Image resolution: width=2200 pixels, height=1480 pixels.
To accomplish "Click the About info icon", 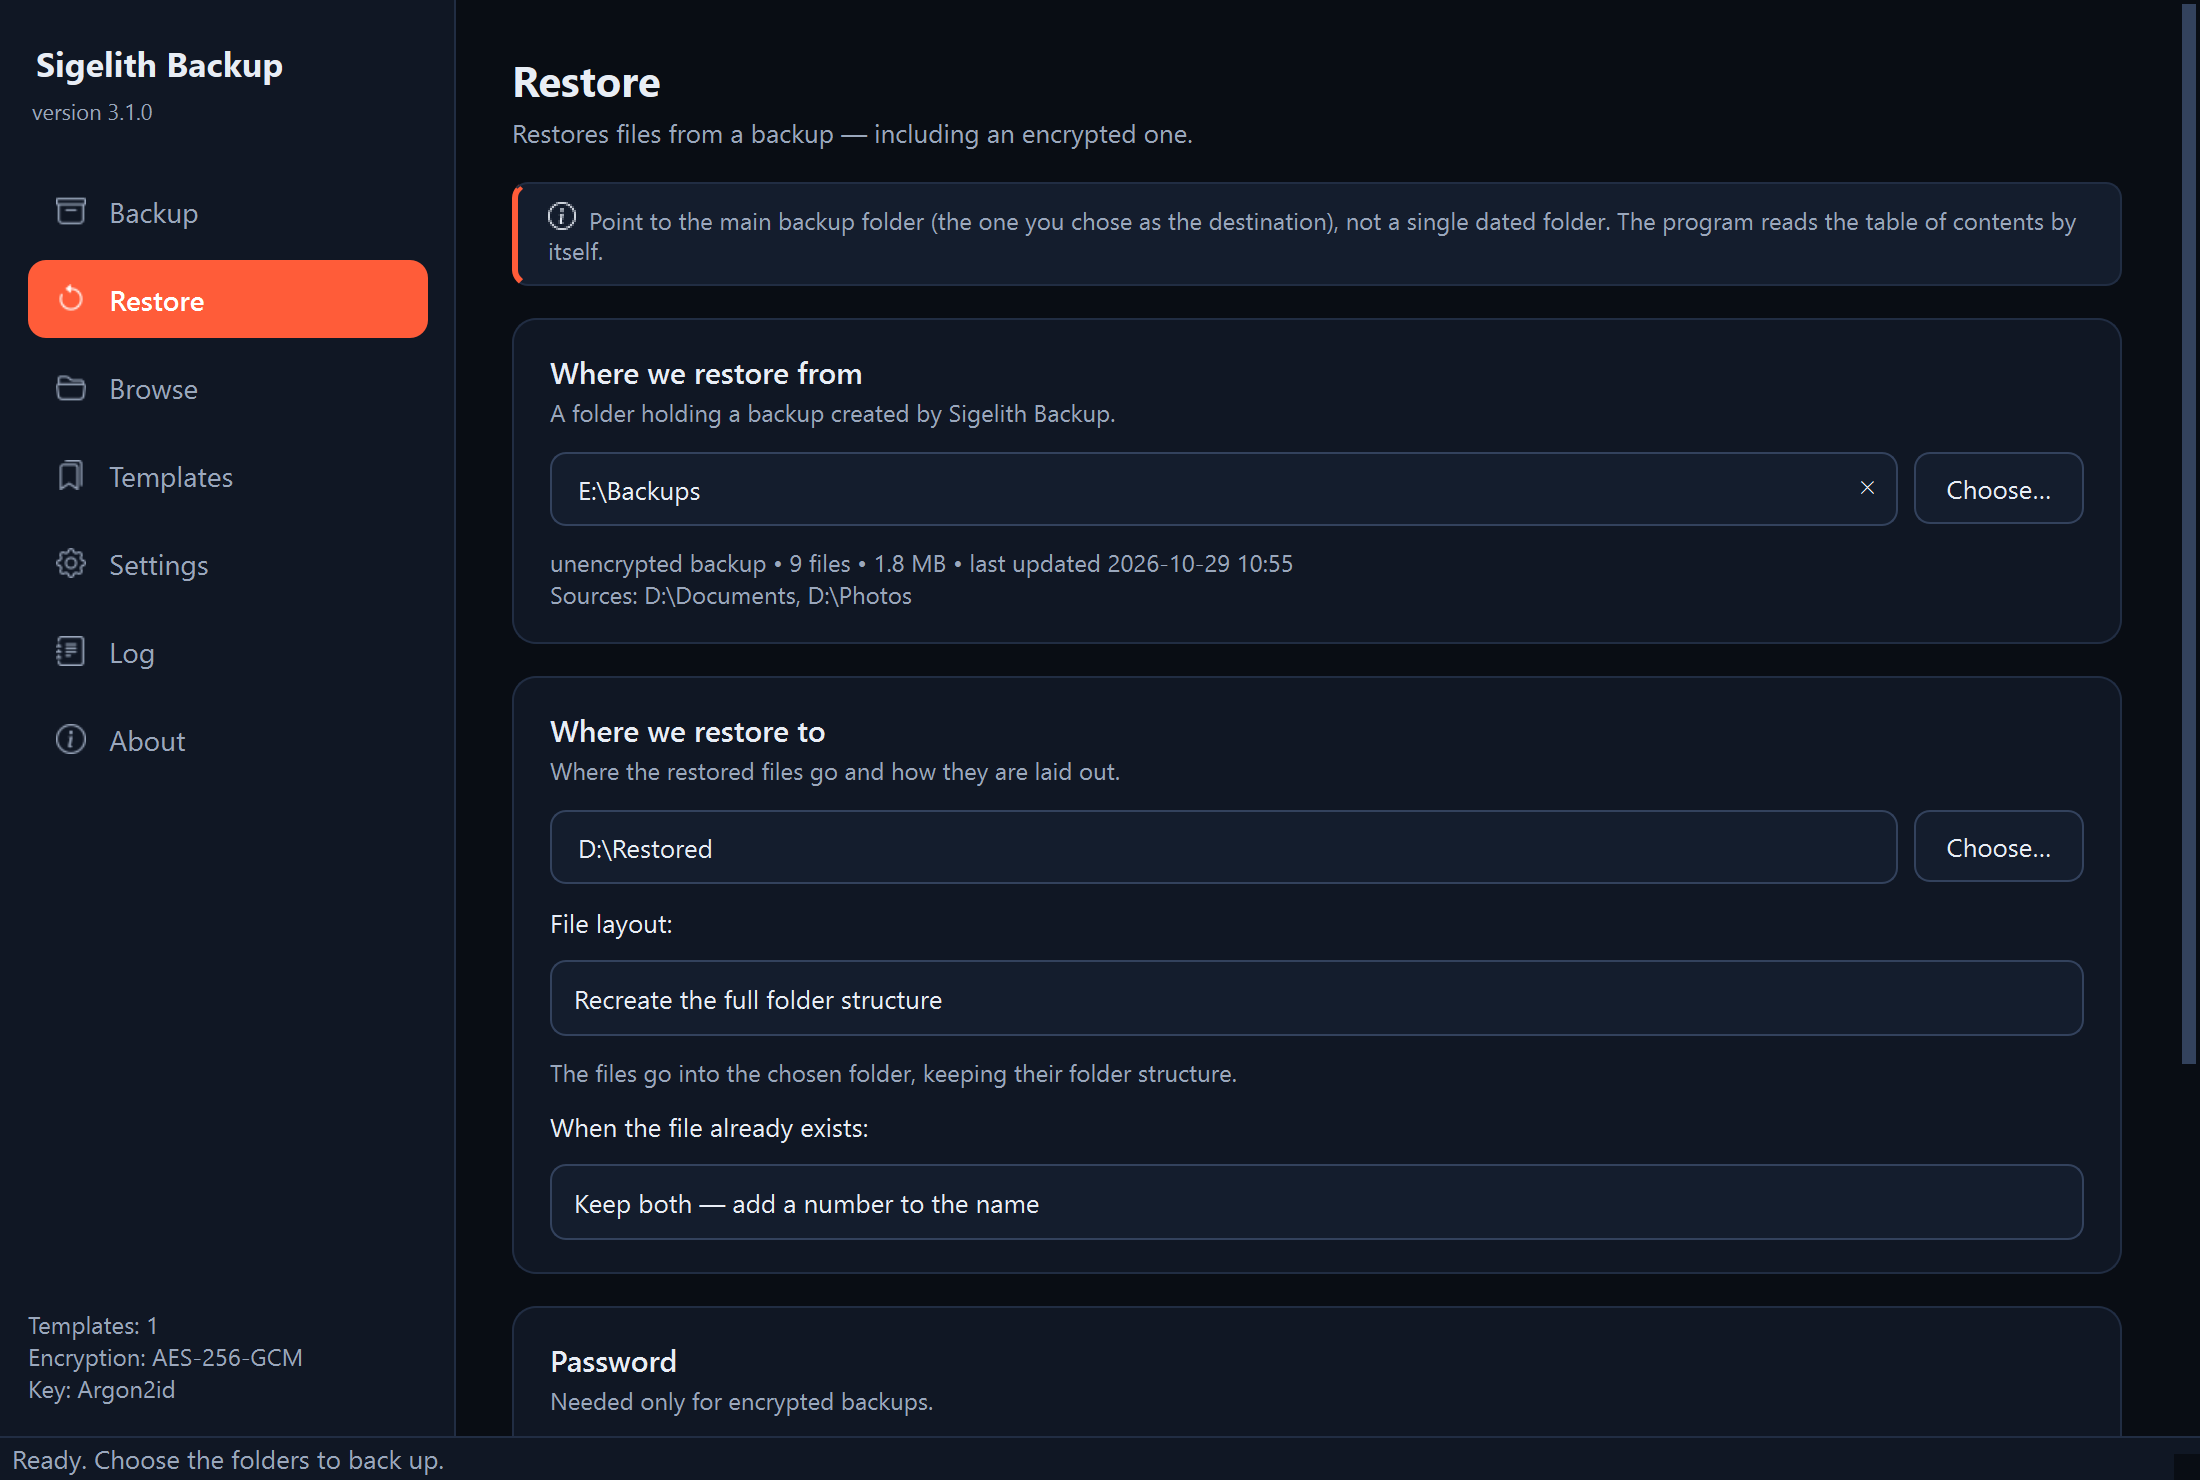I will point(71,739).
